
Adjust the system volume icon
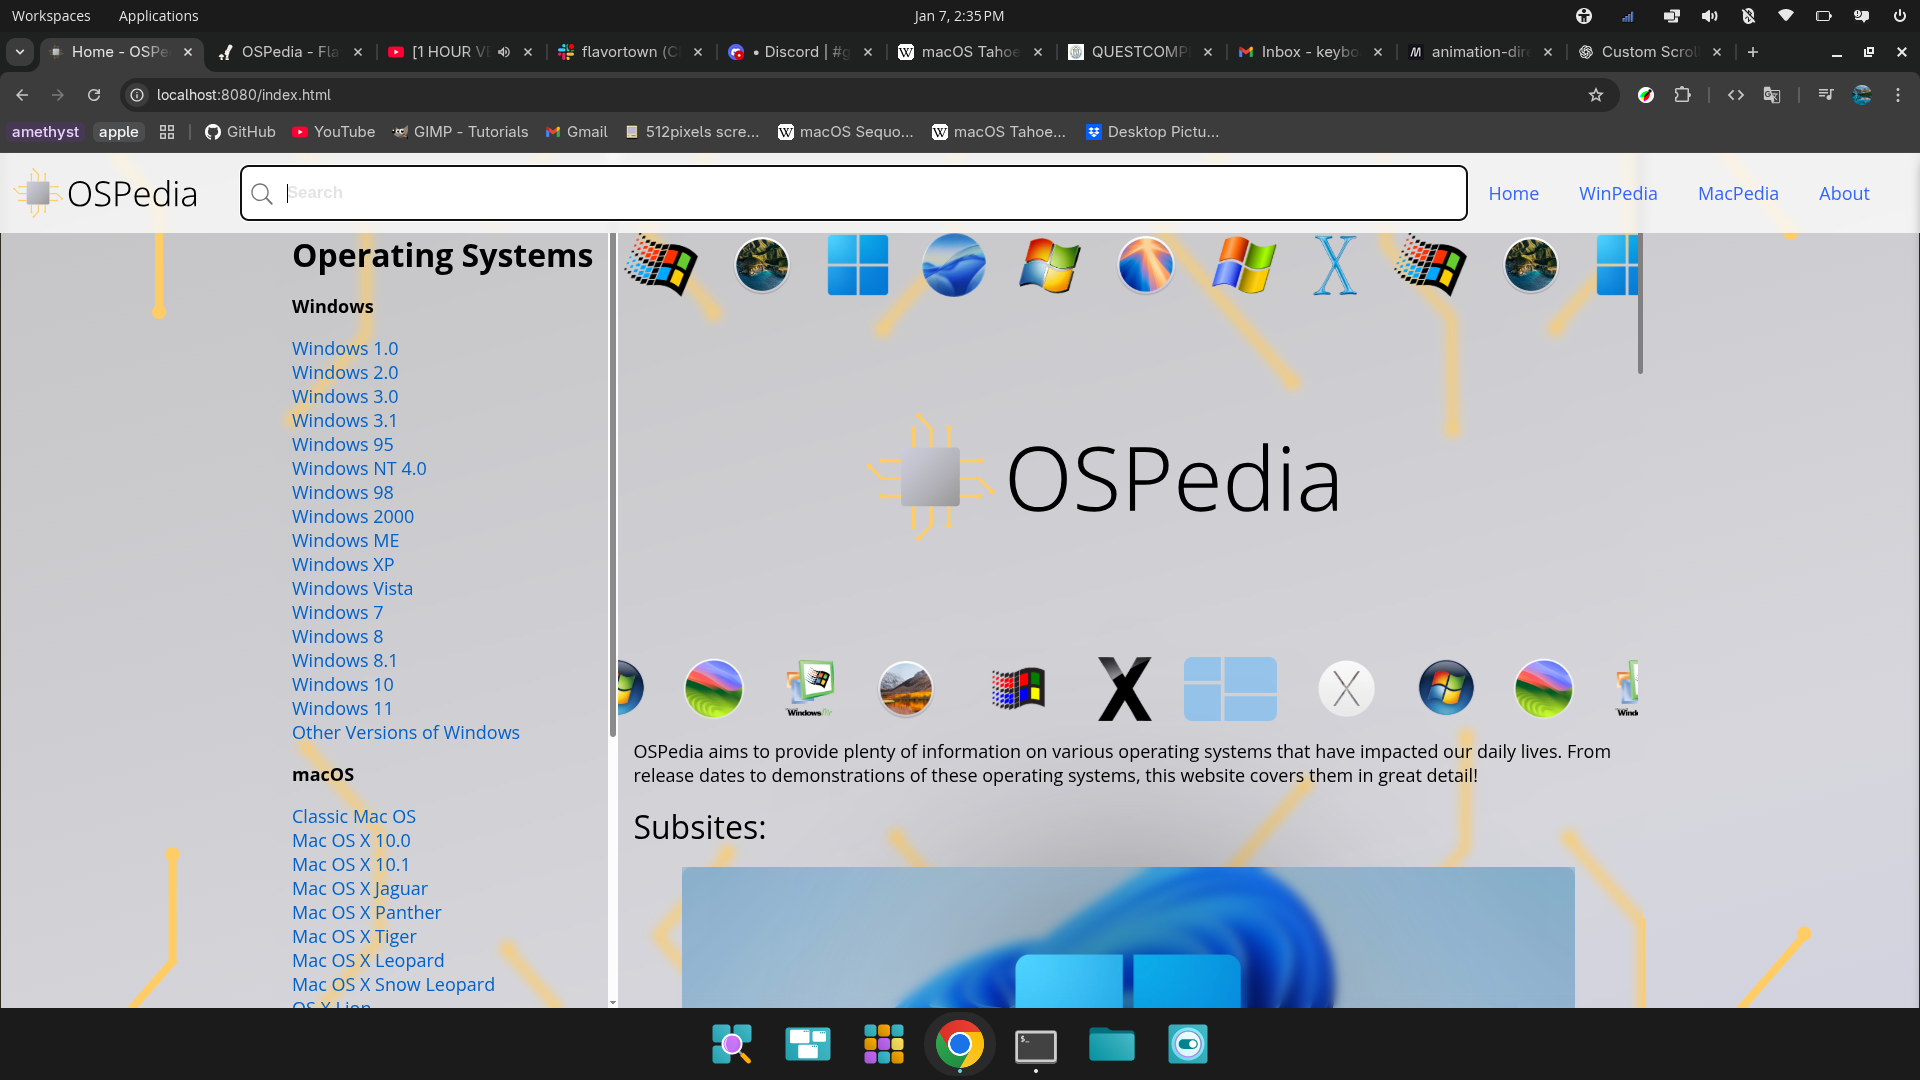point(1710,16)
